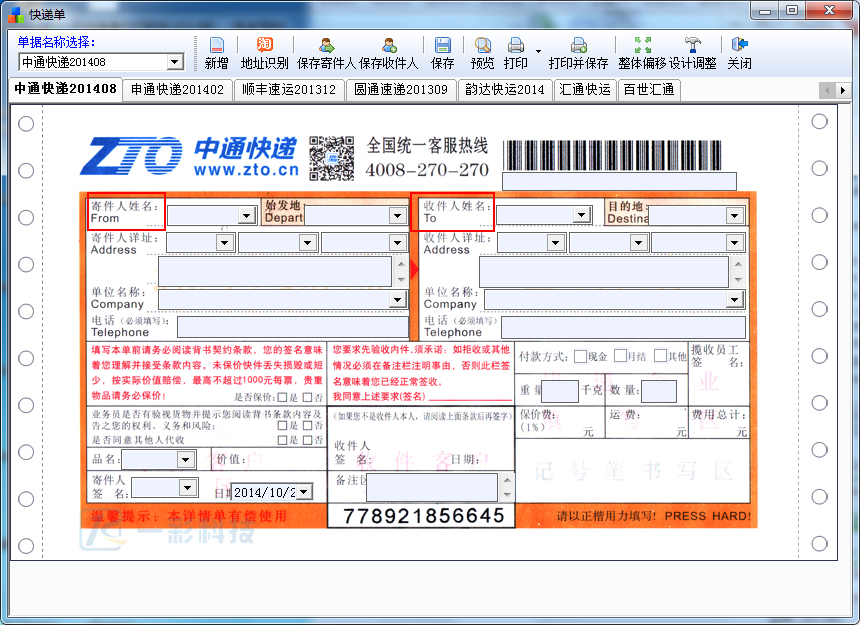Image resolution: width=860 pixels, height=625 pixels.
Task: Expand recipient 单位名称 company dropdown
Action: pos(734,299)
